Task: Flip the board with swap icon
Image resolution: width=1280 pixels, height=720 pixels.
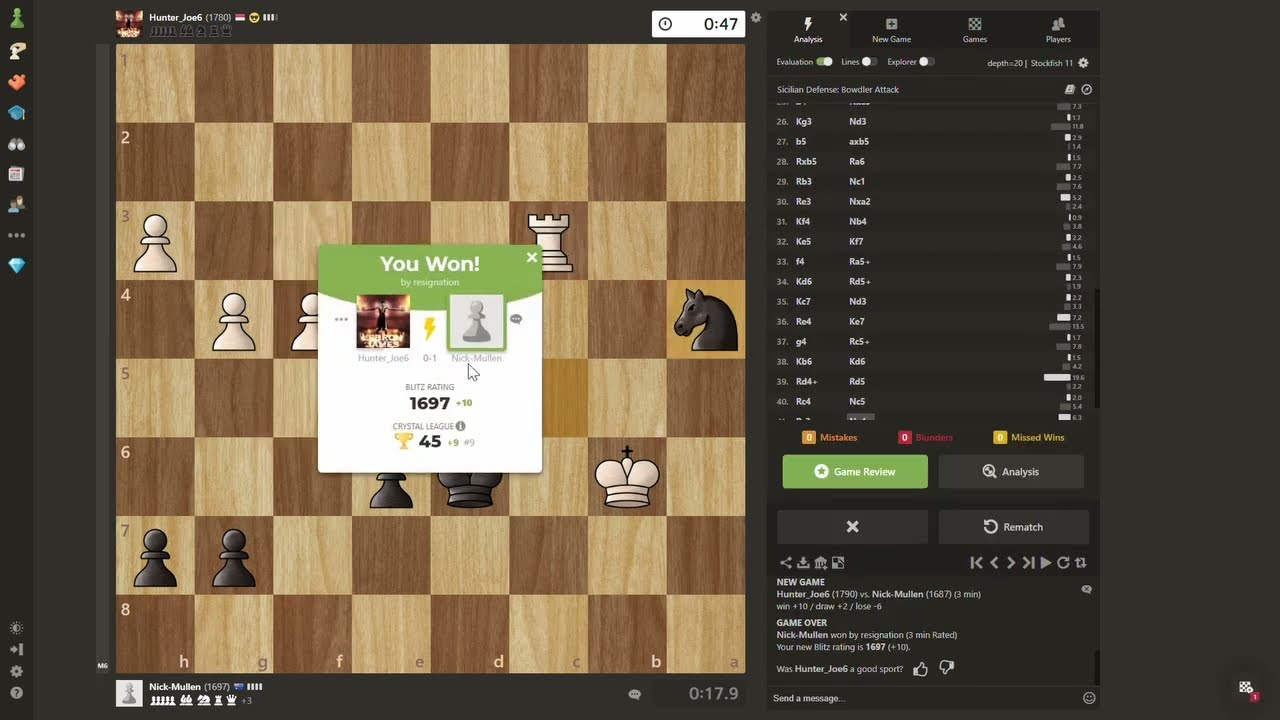Action: [x=1080, y=563]
